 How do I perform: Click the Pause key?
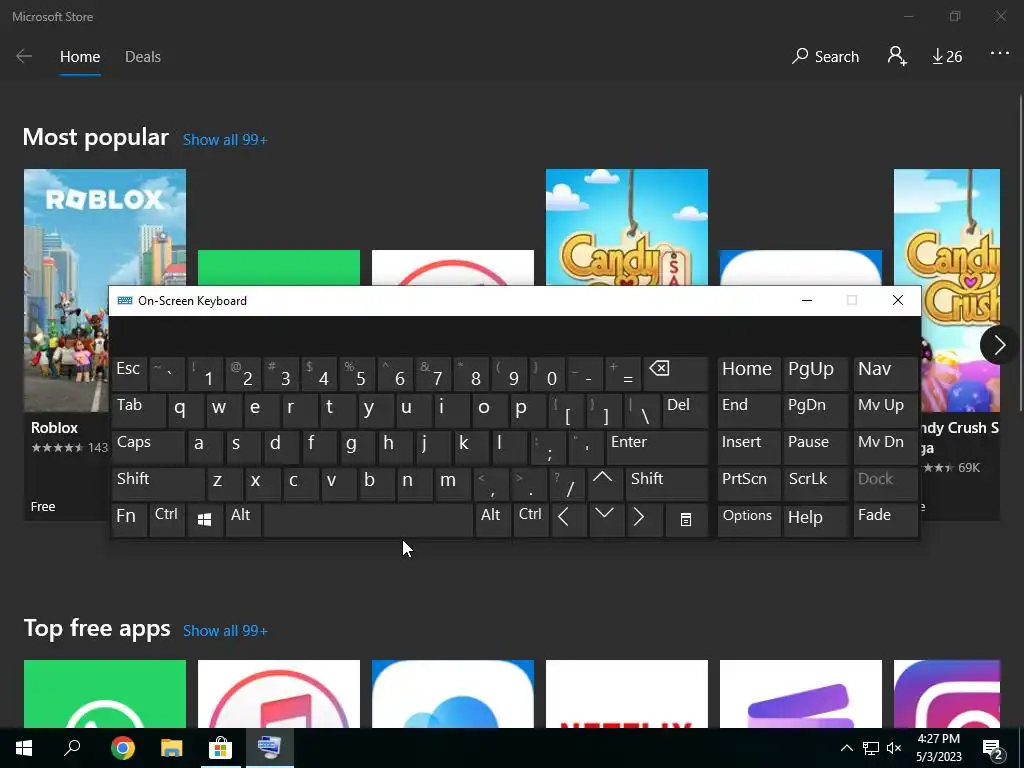(815, 447)
